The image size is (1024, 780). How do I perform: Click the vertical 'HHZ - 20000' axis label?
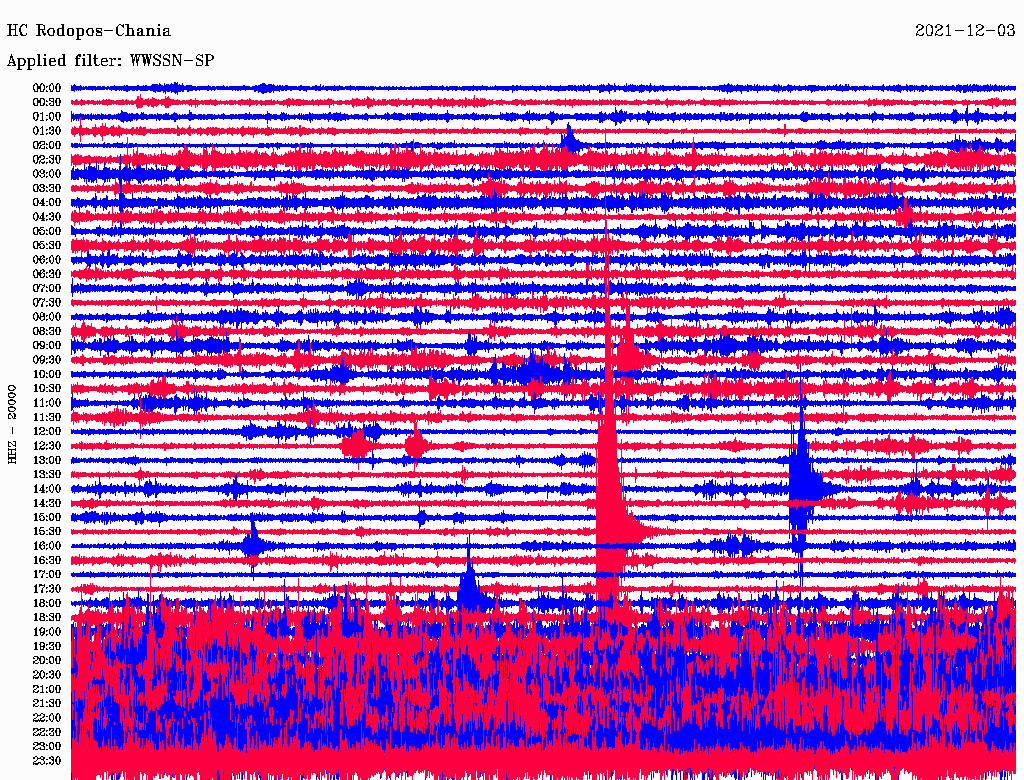[12, 424]
